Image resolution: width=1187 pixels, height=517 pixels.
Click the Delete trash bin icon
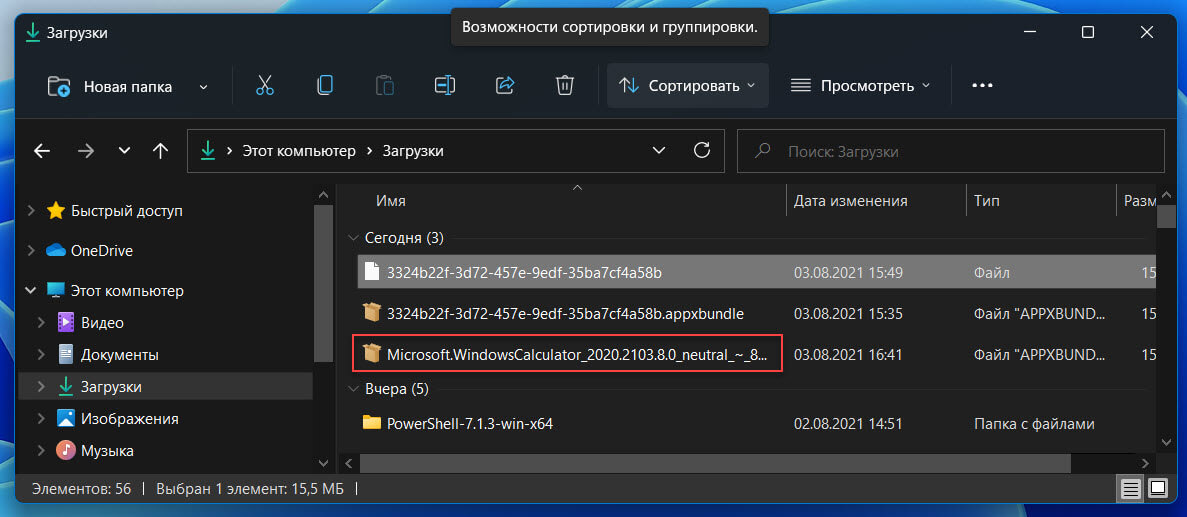point(564,86)
